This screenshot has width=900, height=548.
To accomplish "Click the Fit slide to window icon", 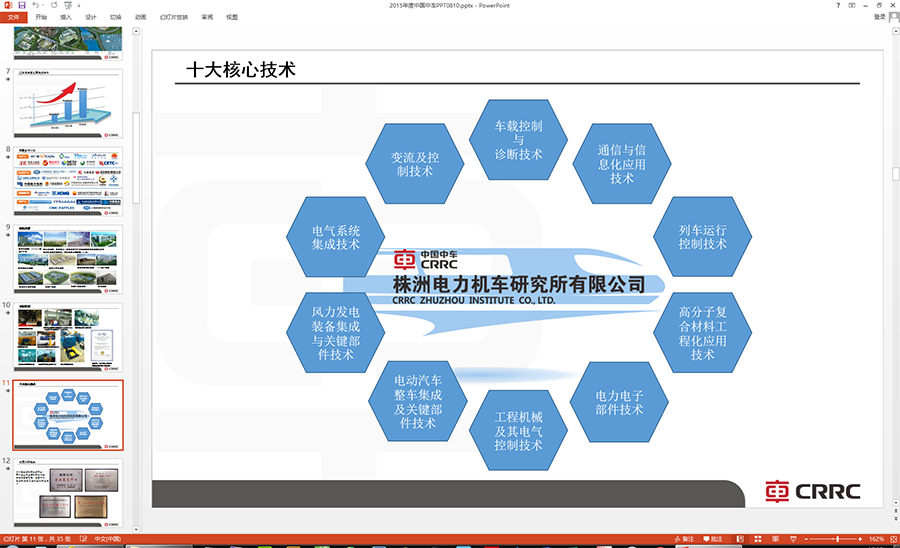I will click(893, 539).
